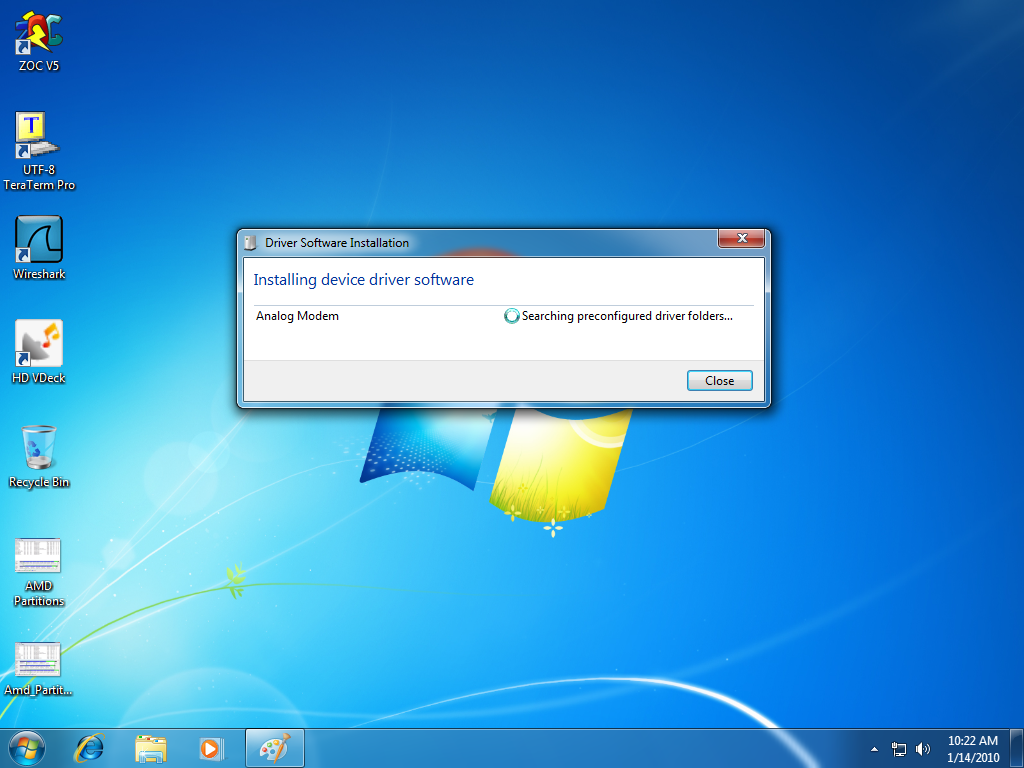Click the Driver Software Installation title bar icon
This screenshot has width=1024, height=768.
coord(251,243)
